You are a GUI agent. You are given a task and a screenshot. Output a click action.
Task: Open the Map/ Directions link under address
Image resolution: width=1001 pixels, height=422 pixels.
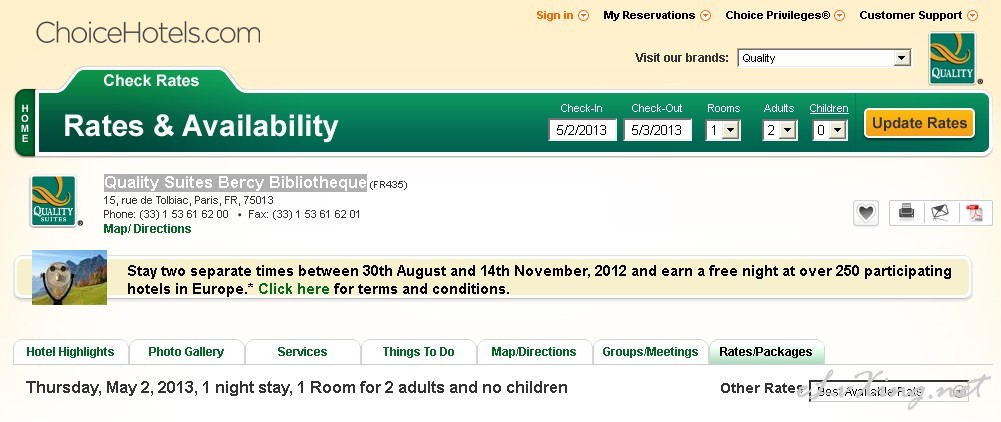click(x=147, y=229)
